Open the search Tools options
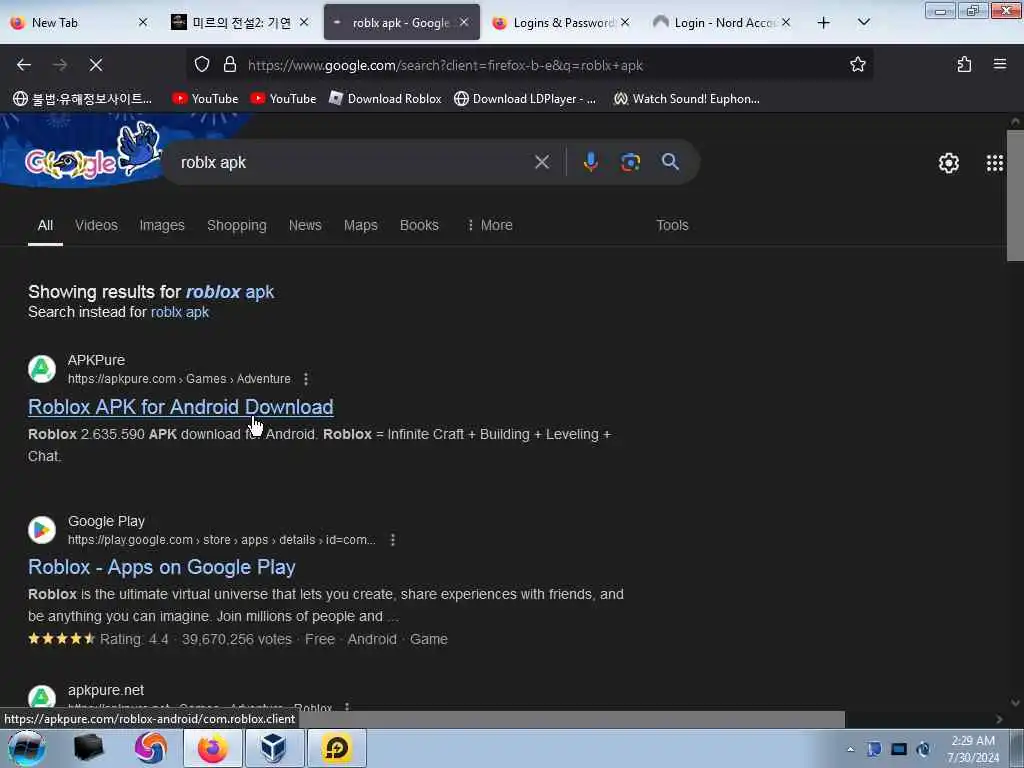 [x=672, y=225]
